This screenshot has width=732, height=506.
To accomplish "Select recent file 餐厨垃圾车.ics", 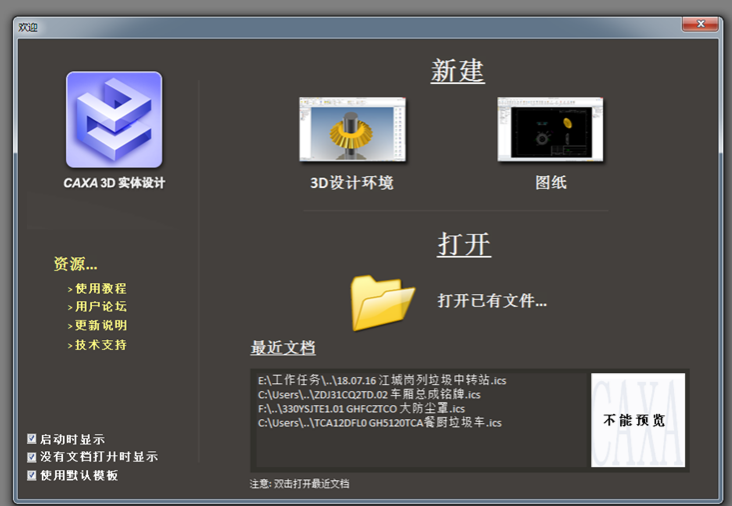I will click(x=379, y=423).
